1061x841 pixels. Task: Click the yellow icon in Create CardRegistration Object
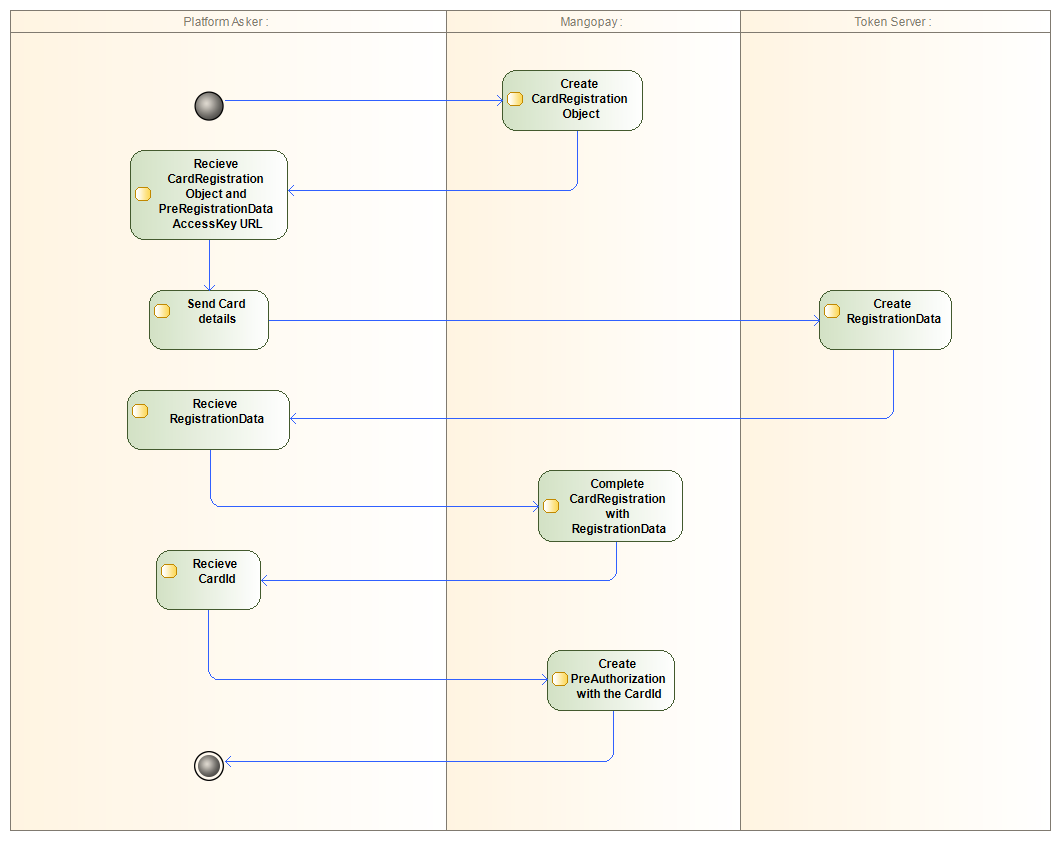click(x=516, y=99)
